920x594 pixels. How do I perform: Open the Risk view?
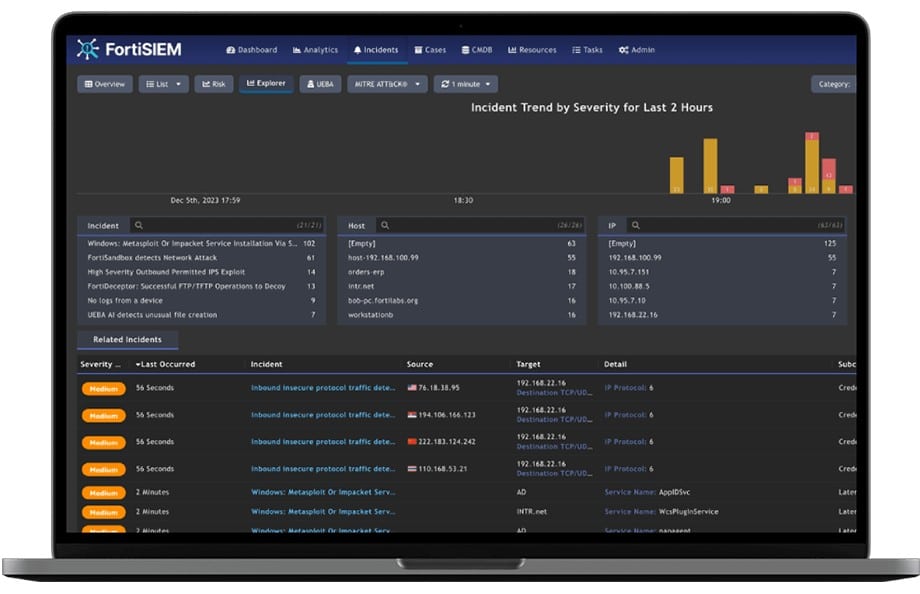214,84
